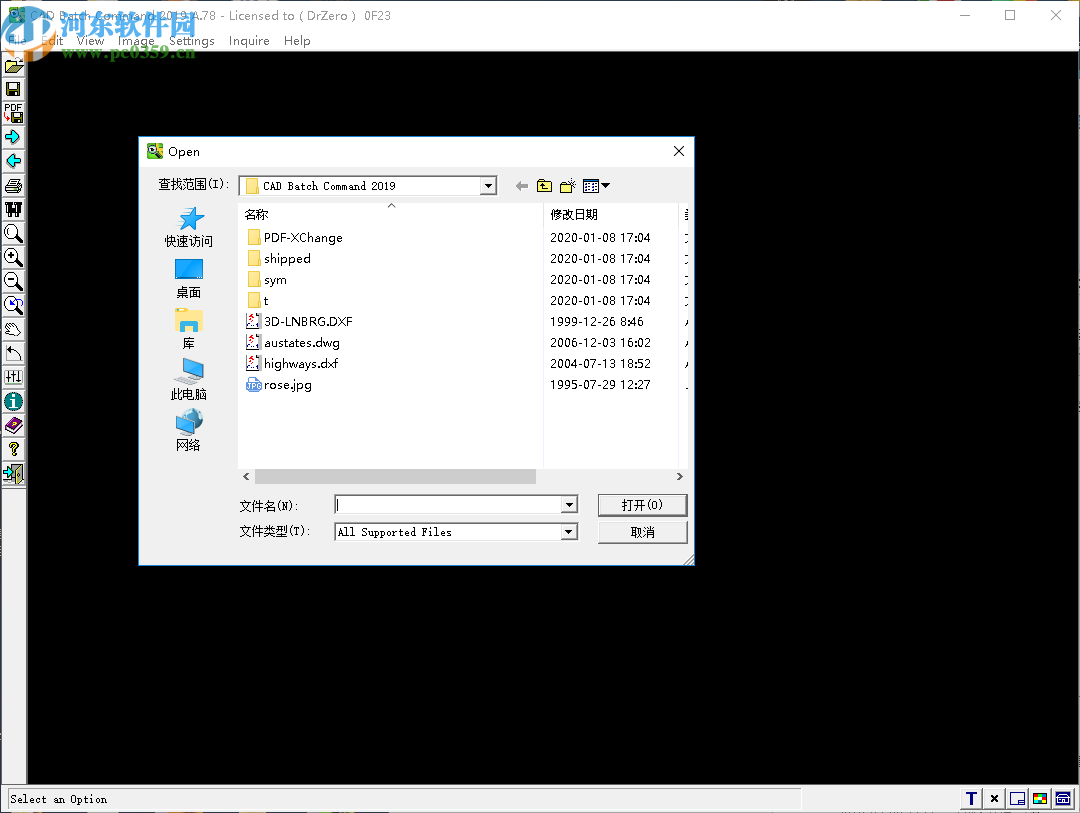This screenshot has height=813, width=1080.
Task: Expand the file type dropdown showing All Supported Files
Action: coord(569,531)
